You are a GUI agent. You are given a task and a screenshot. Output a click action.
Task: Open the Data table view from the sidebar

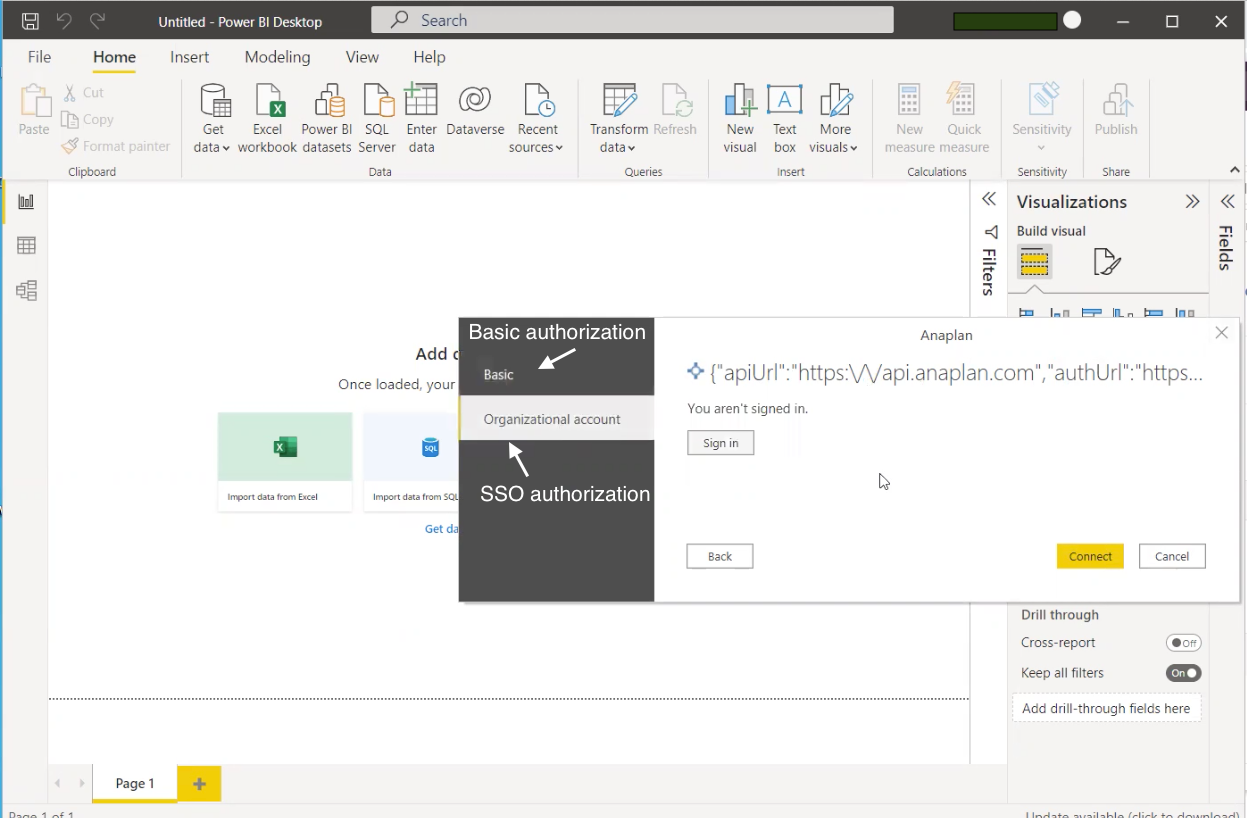tap(26, 245)
